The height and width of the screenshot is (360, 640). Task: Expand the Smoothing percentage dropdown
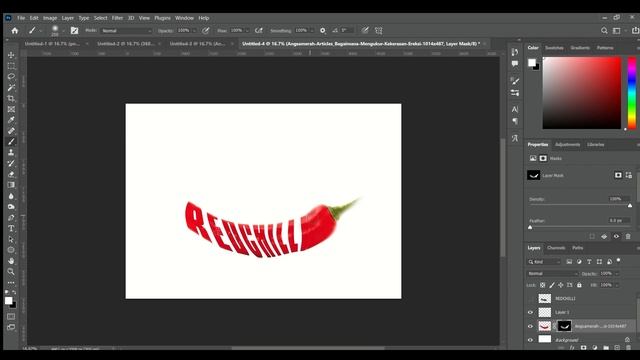coord(312,31)
